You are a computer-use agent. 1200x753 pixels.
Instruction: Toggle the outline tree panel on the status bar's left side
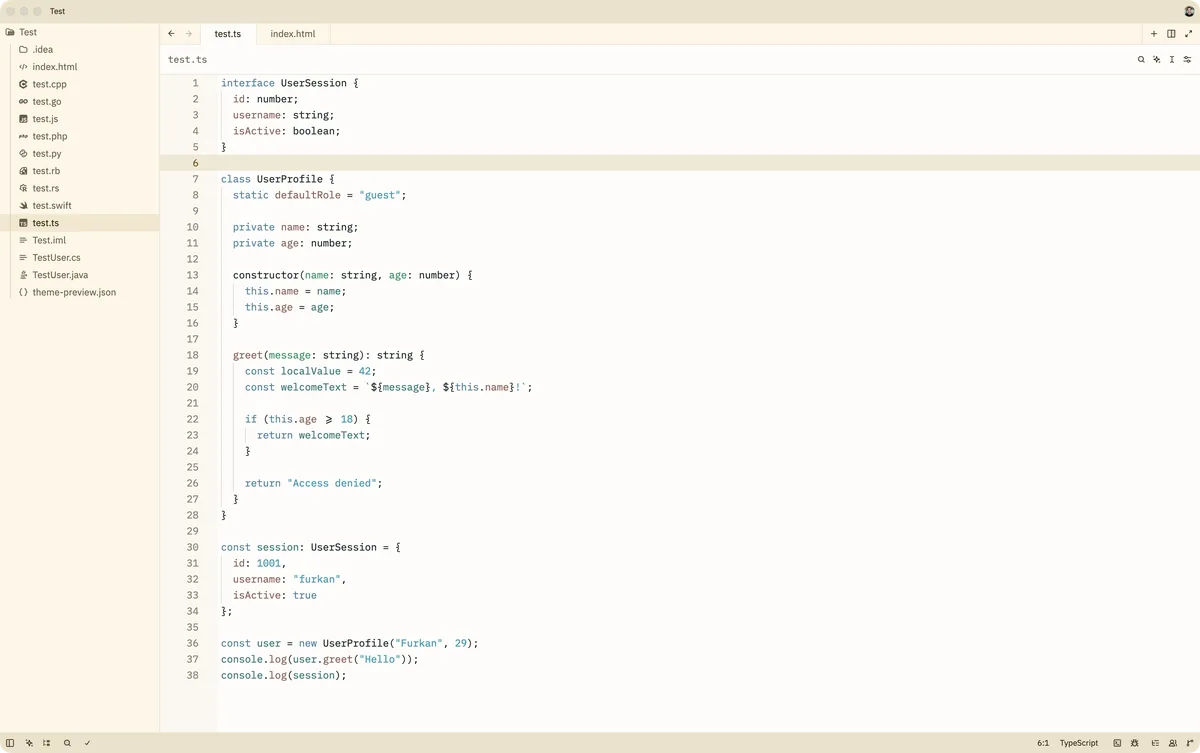[47, 743]
